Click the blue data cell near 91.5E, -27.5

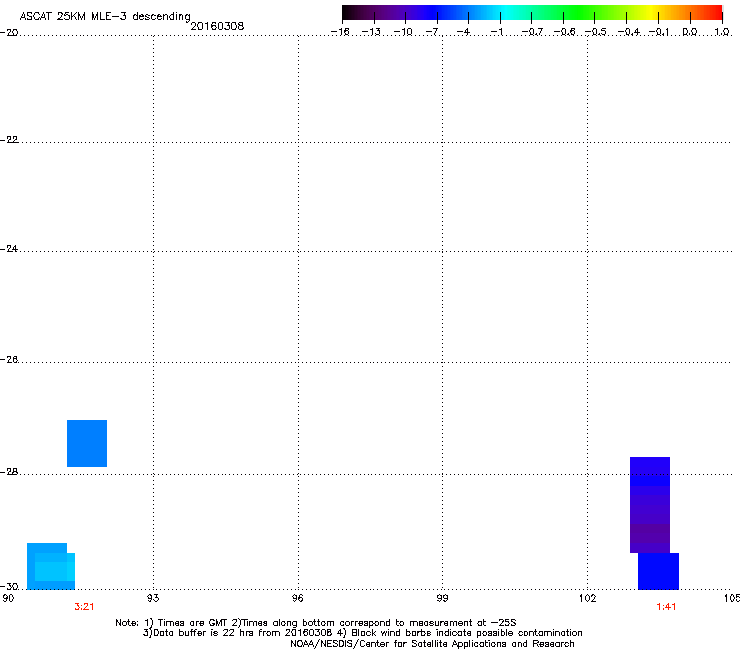pyautogui.click(x=87, y=443)
